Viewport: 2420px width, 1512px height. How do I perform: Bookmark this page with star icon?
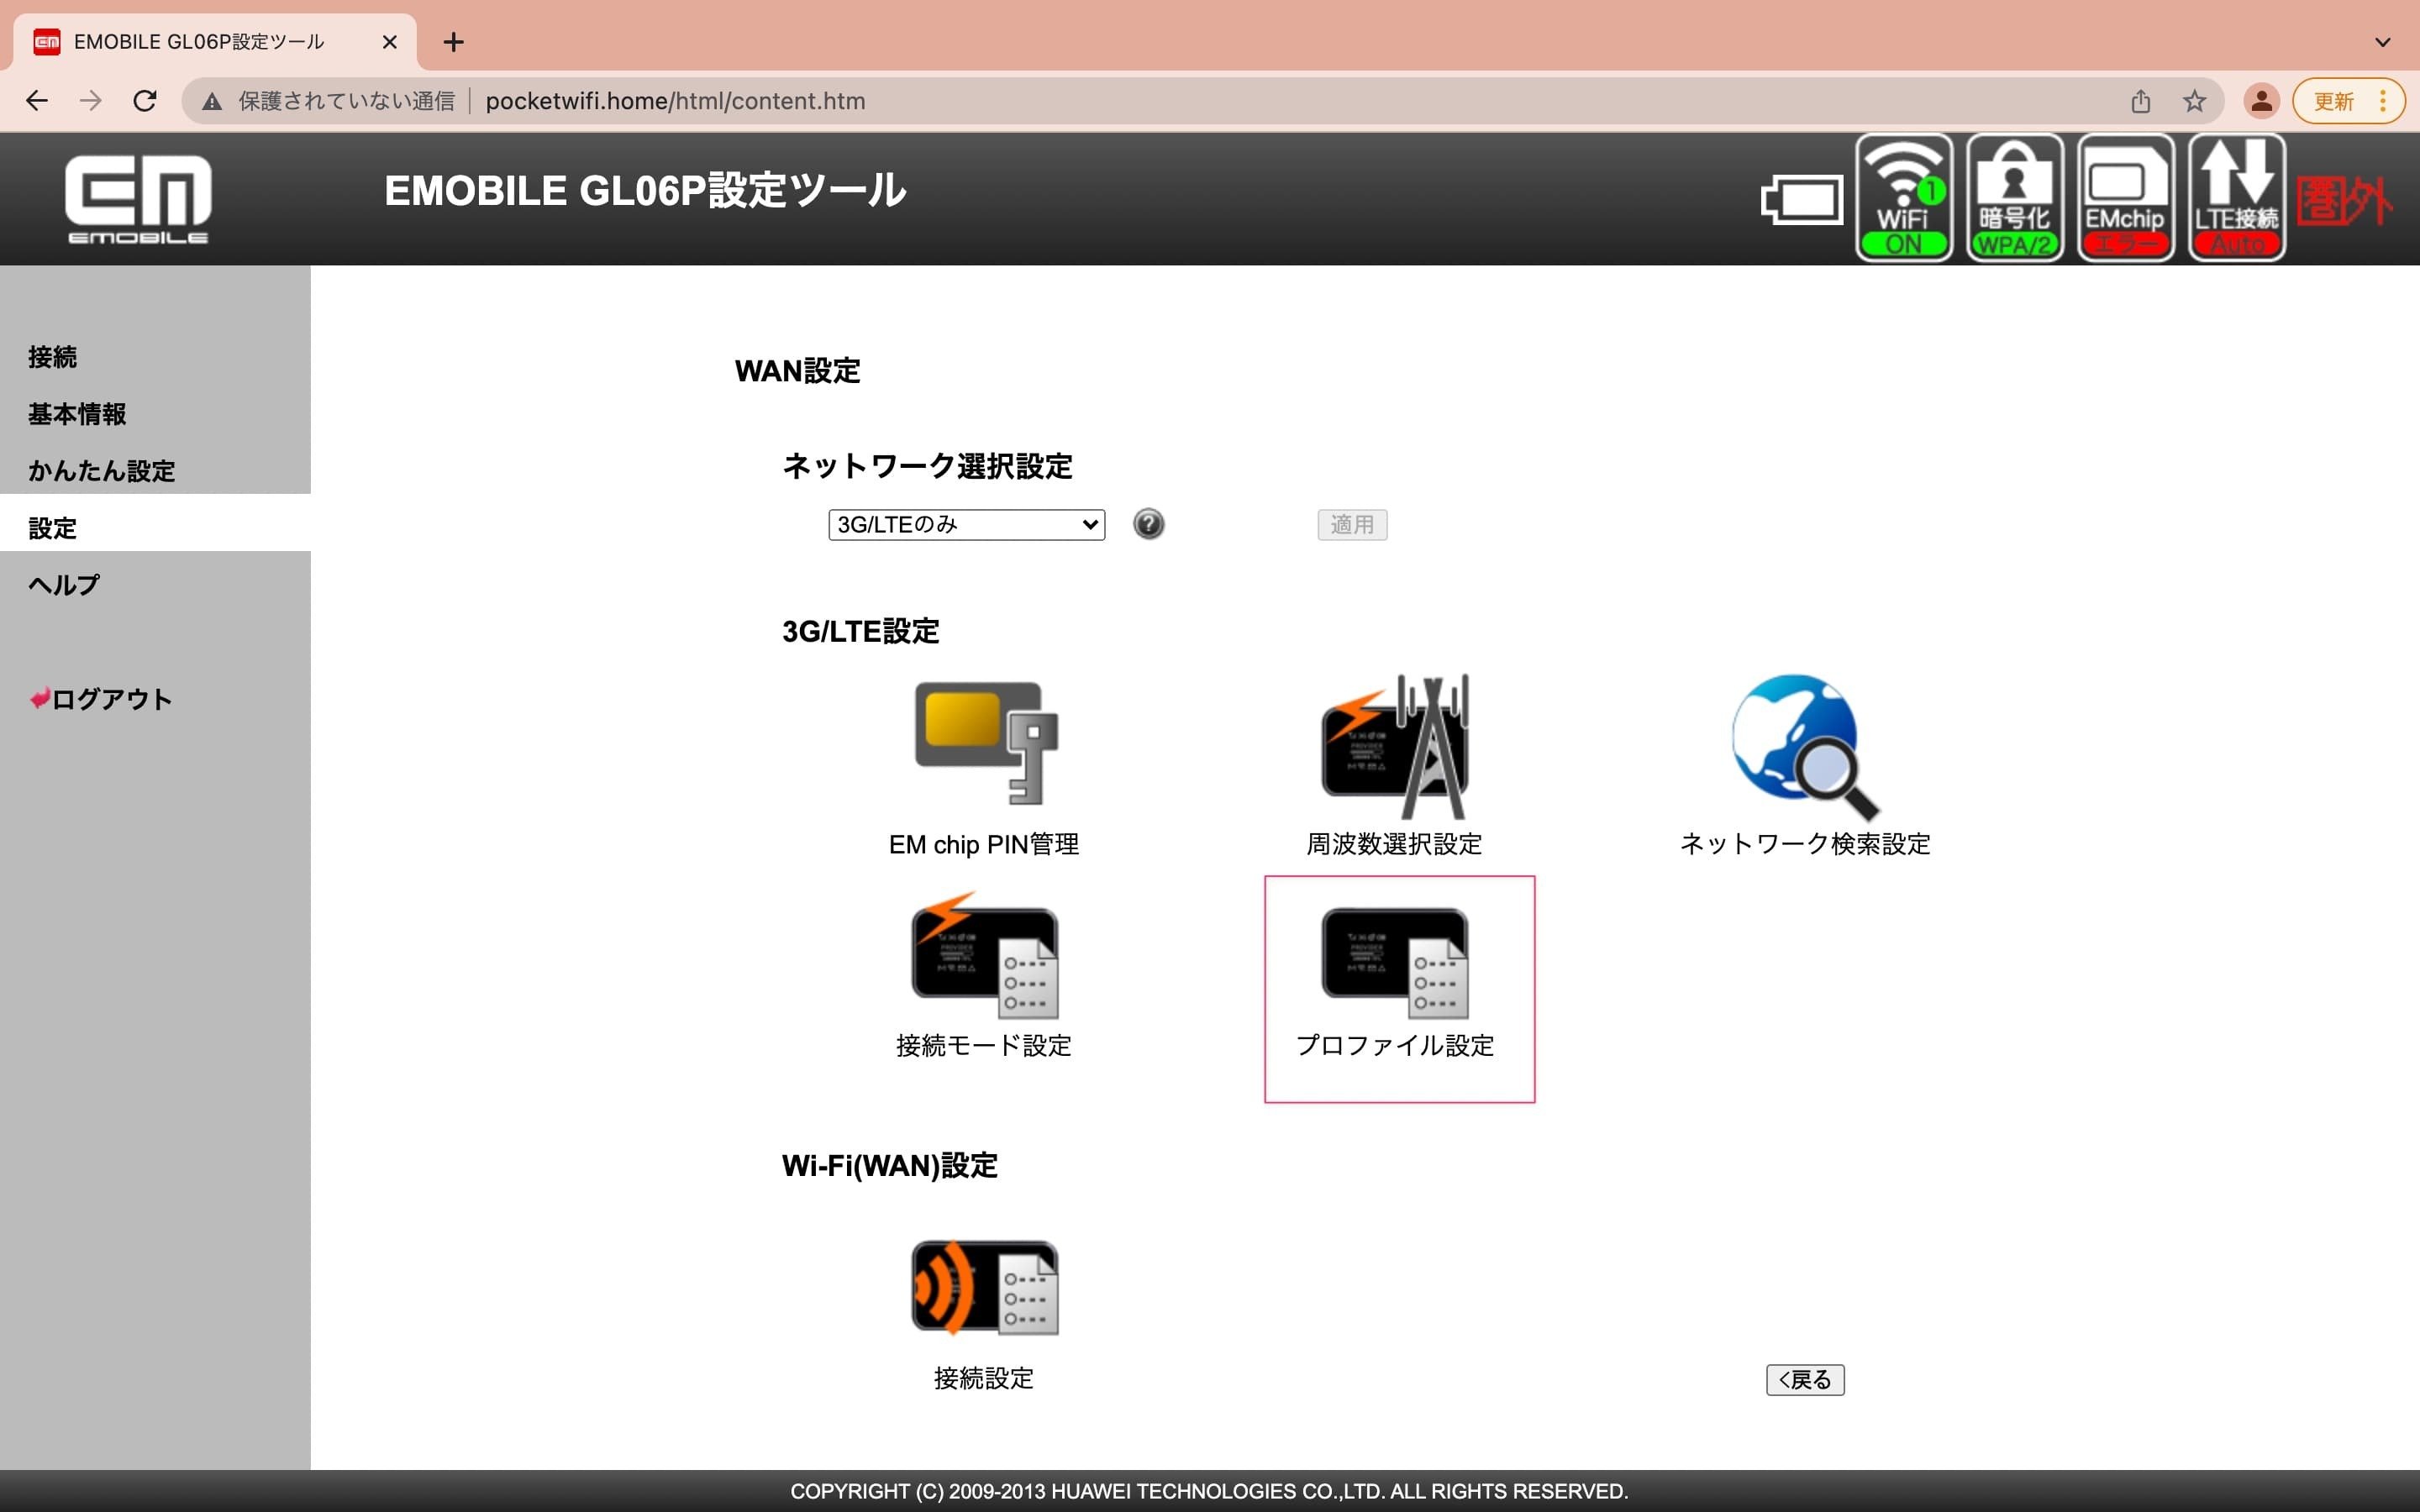pos(2194,101)
